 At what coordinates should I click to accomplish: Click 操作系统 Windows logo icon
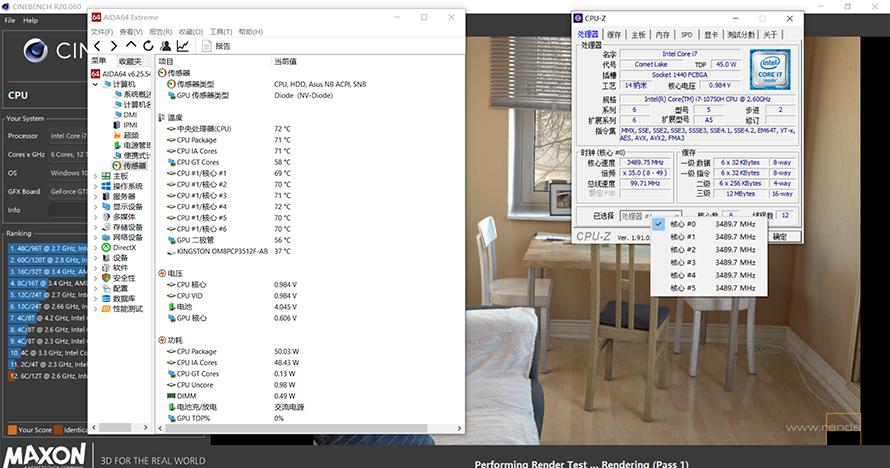tap(106, 186)
